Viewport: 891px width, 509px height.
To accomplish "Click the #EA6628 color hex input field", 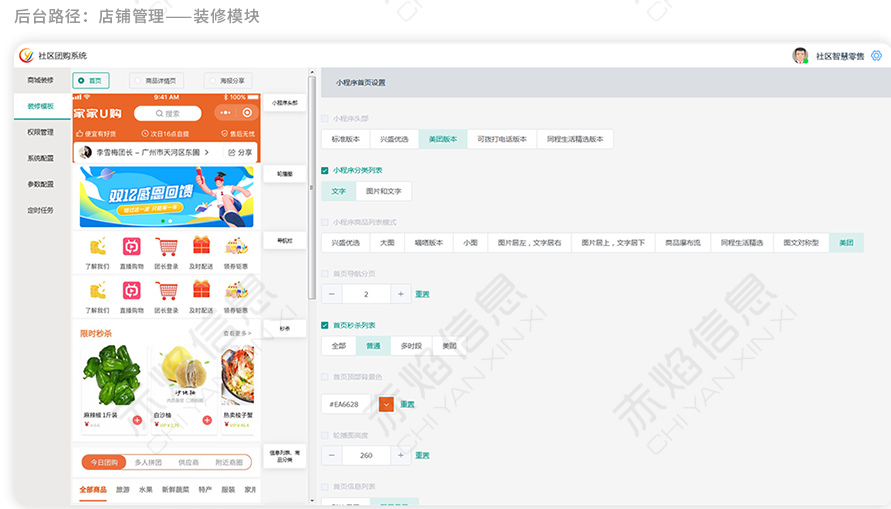I will point(346,404).
